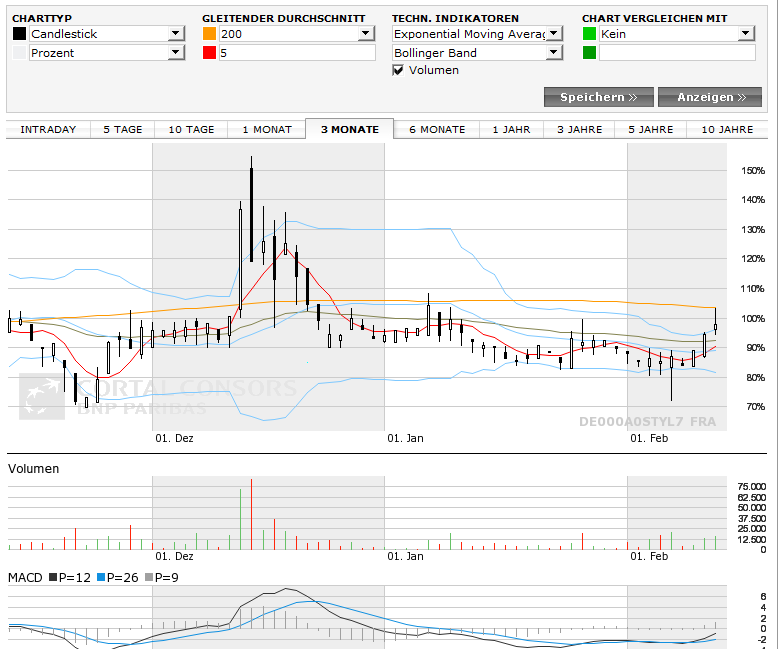This screenshot has height=649, width=779.
Task: Click the orange 200 average color swatch
Action: (x=210, y=34)
